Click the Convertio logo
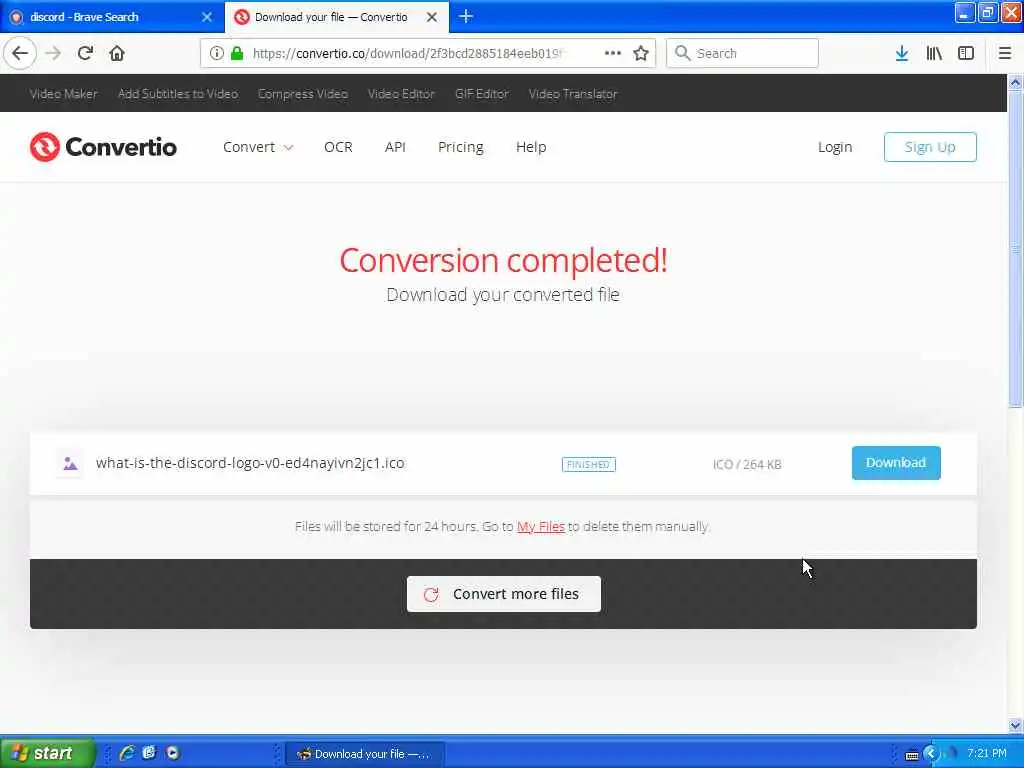Screen dimensions: 1024x768 (x=103, y=146)
